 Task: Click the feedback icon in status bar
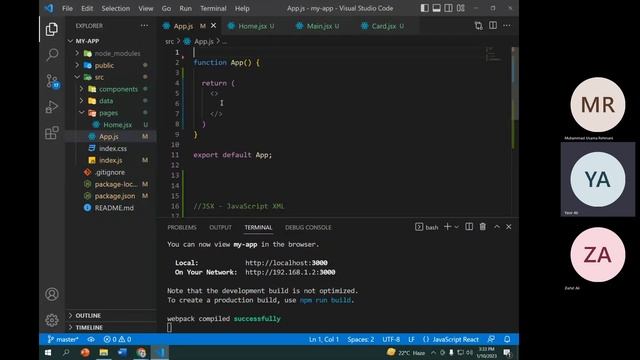tap(491, 339)
